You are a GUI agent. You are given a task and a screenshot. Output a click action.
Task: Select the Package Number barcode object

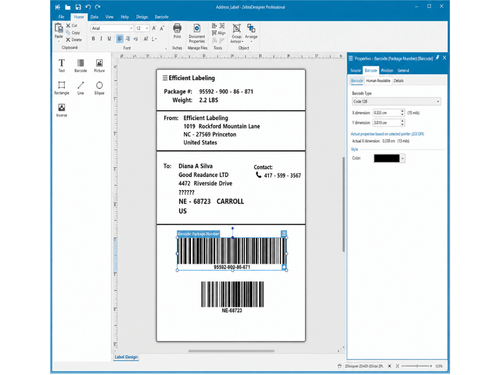click(x=232, y=253)
